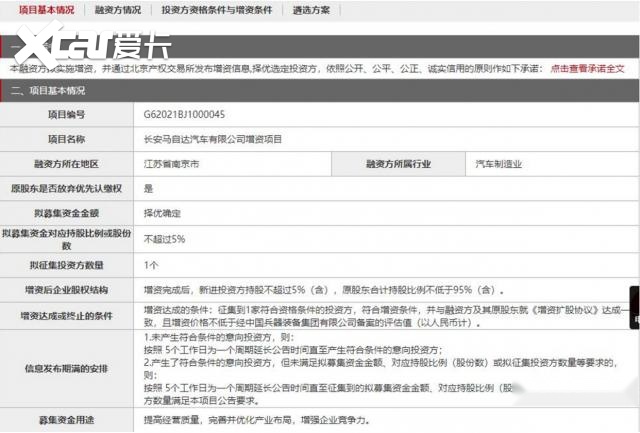Click the 拟募集资金对应持股比例或股份数 label

(67, 239)
